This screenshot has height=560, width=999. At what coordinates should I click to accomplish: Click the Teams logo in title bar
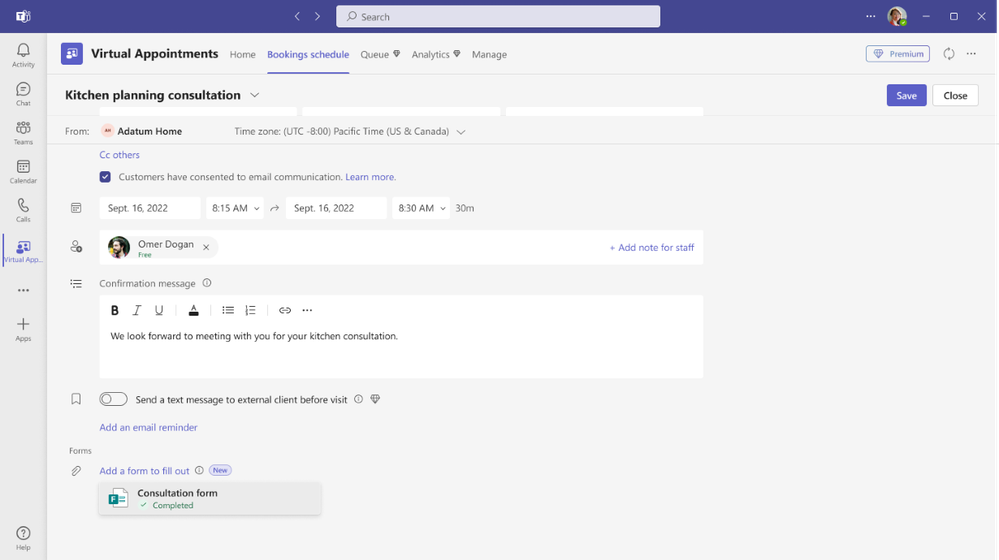click(23, 17)
